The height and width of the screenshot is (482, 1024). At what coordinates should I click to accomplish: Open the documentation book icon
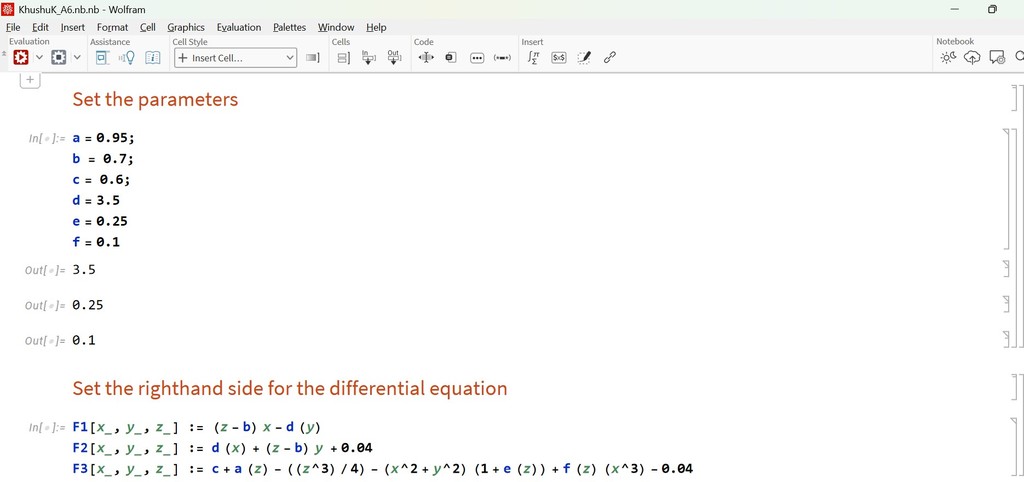(x=153, y=58)
